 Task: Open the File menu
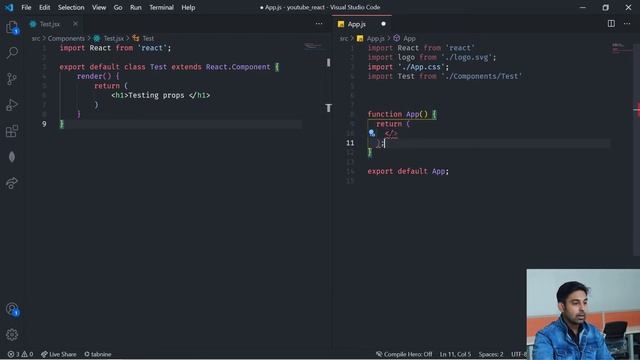click(x=26, y=7)
